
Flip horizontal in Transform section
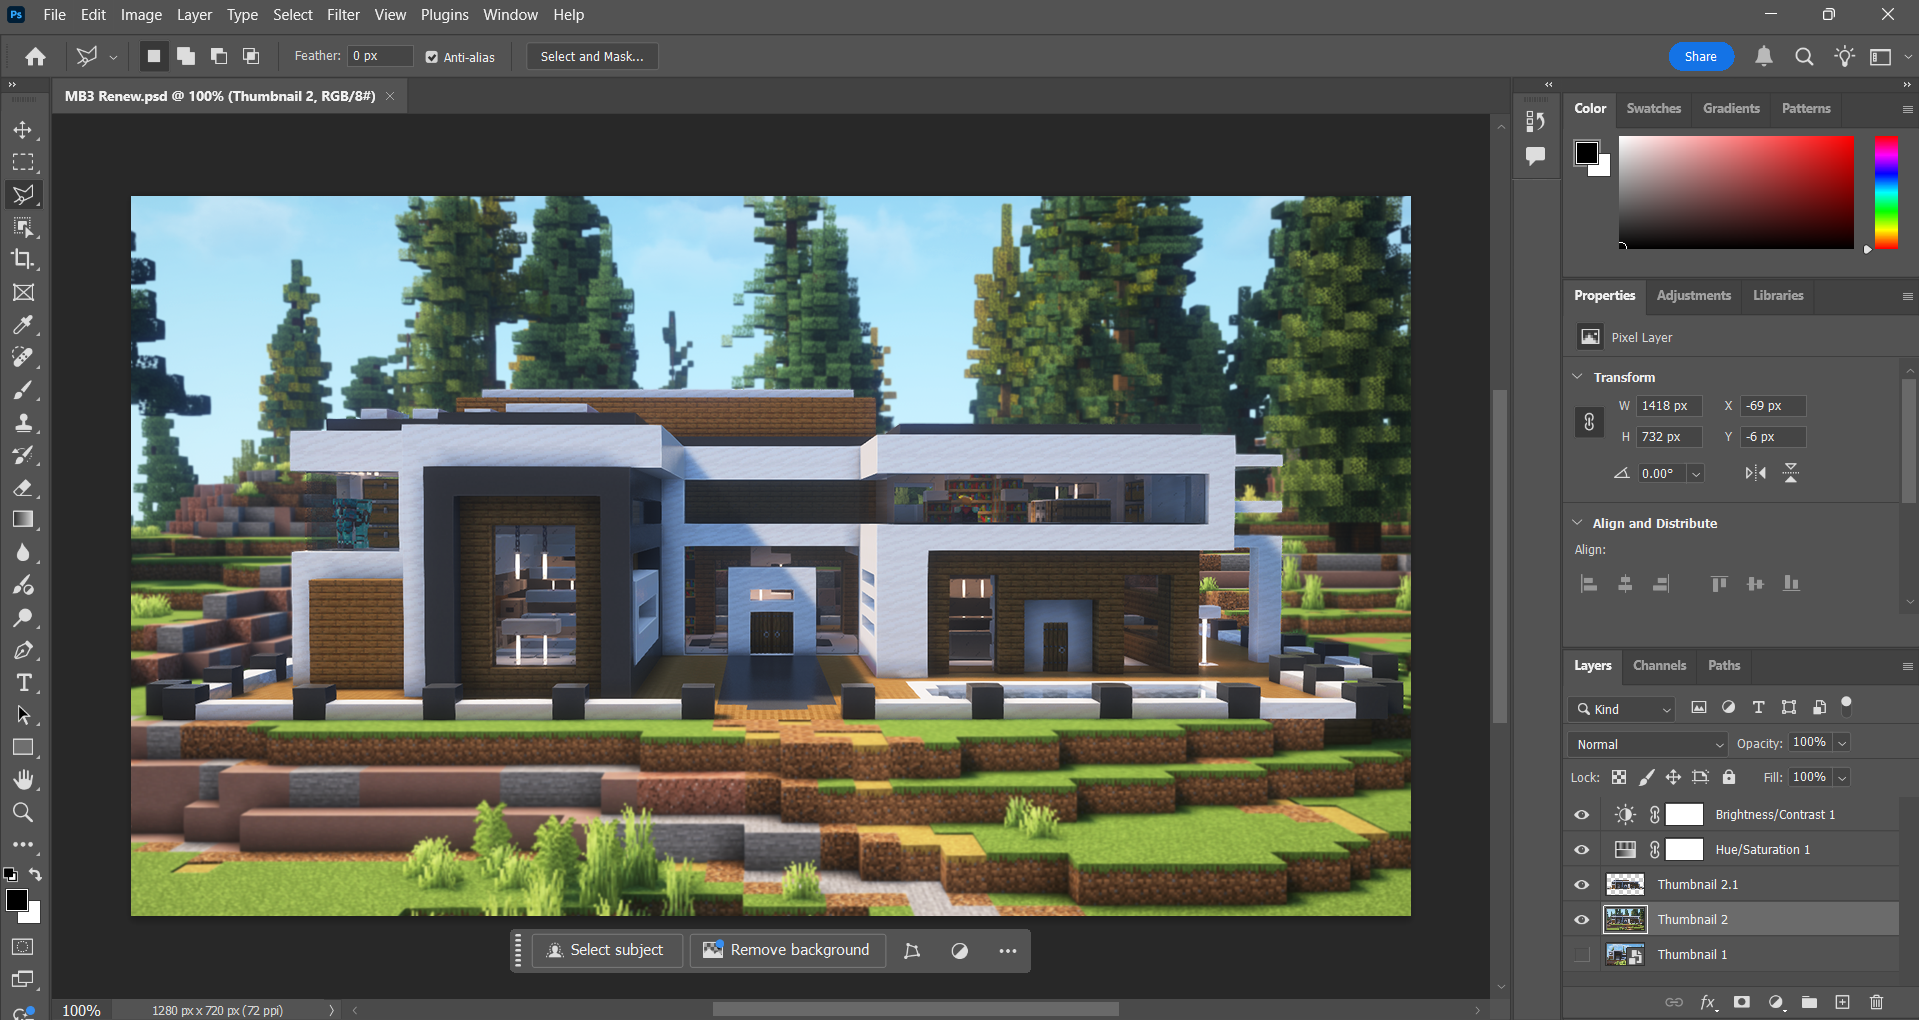point(1755,473)
